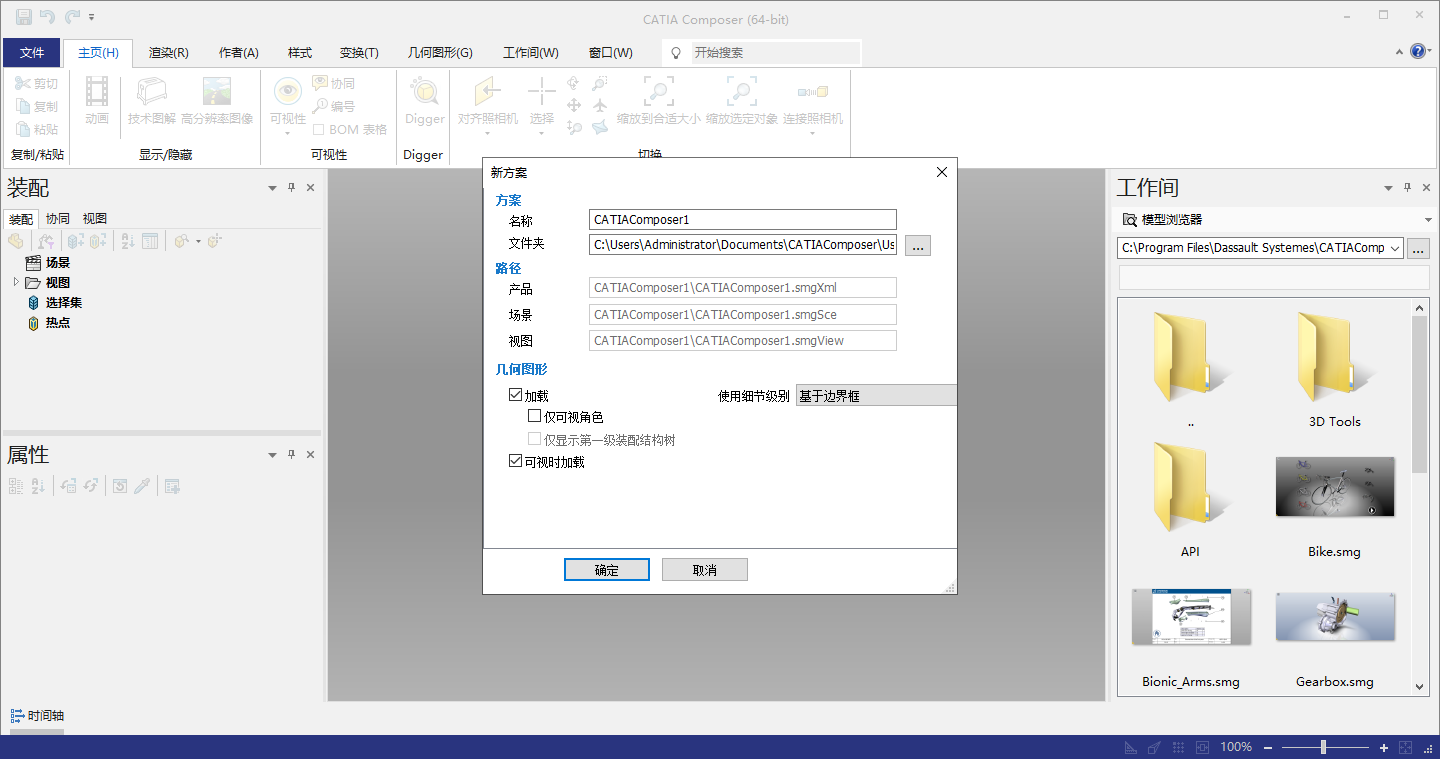Open the 基于边界框 detail level dropdown
Screen dimensions: 1440x759
(x=875, y=394)
